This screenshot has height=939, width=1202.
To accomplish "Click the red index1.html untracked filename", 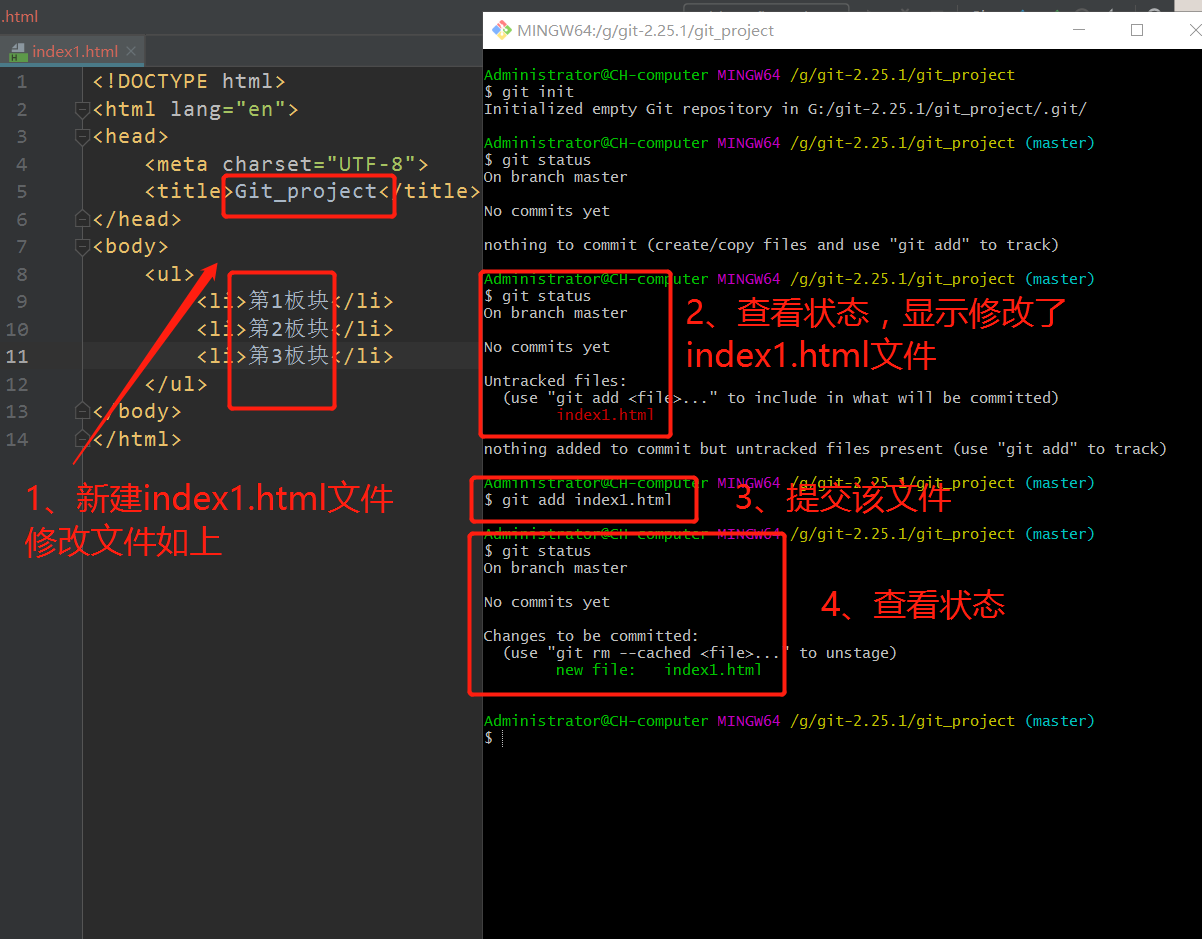I will (605, 415).
